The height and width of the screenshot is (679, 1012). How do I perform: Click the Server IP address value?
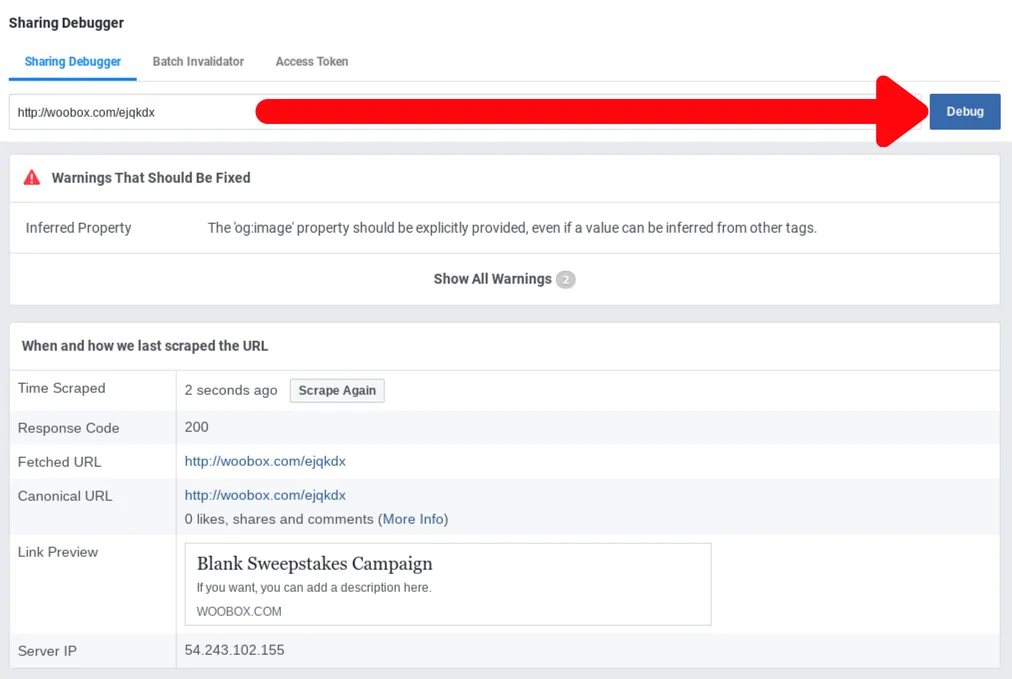(x=234, y=650)
